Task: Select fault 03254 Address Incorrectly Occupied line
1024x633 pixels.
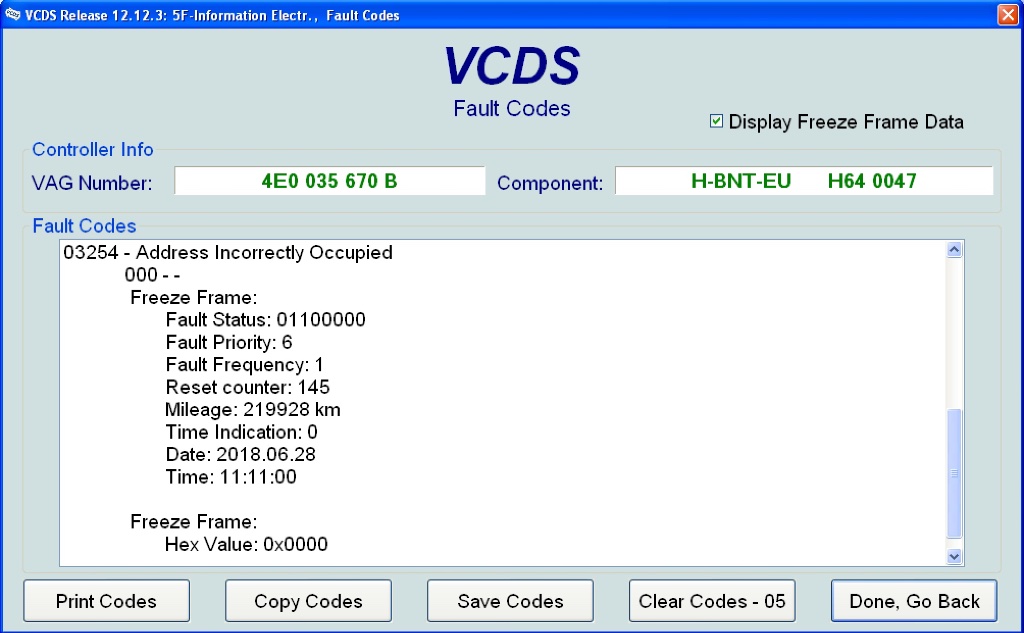Action: [228, 253]
